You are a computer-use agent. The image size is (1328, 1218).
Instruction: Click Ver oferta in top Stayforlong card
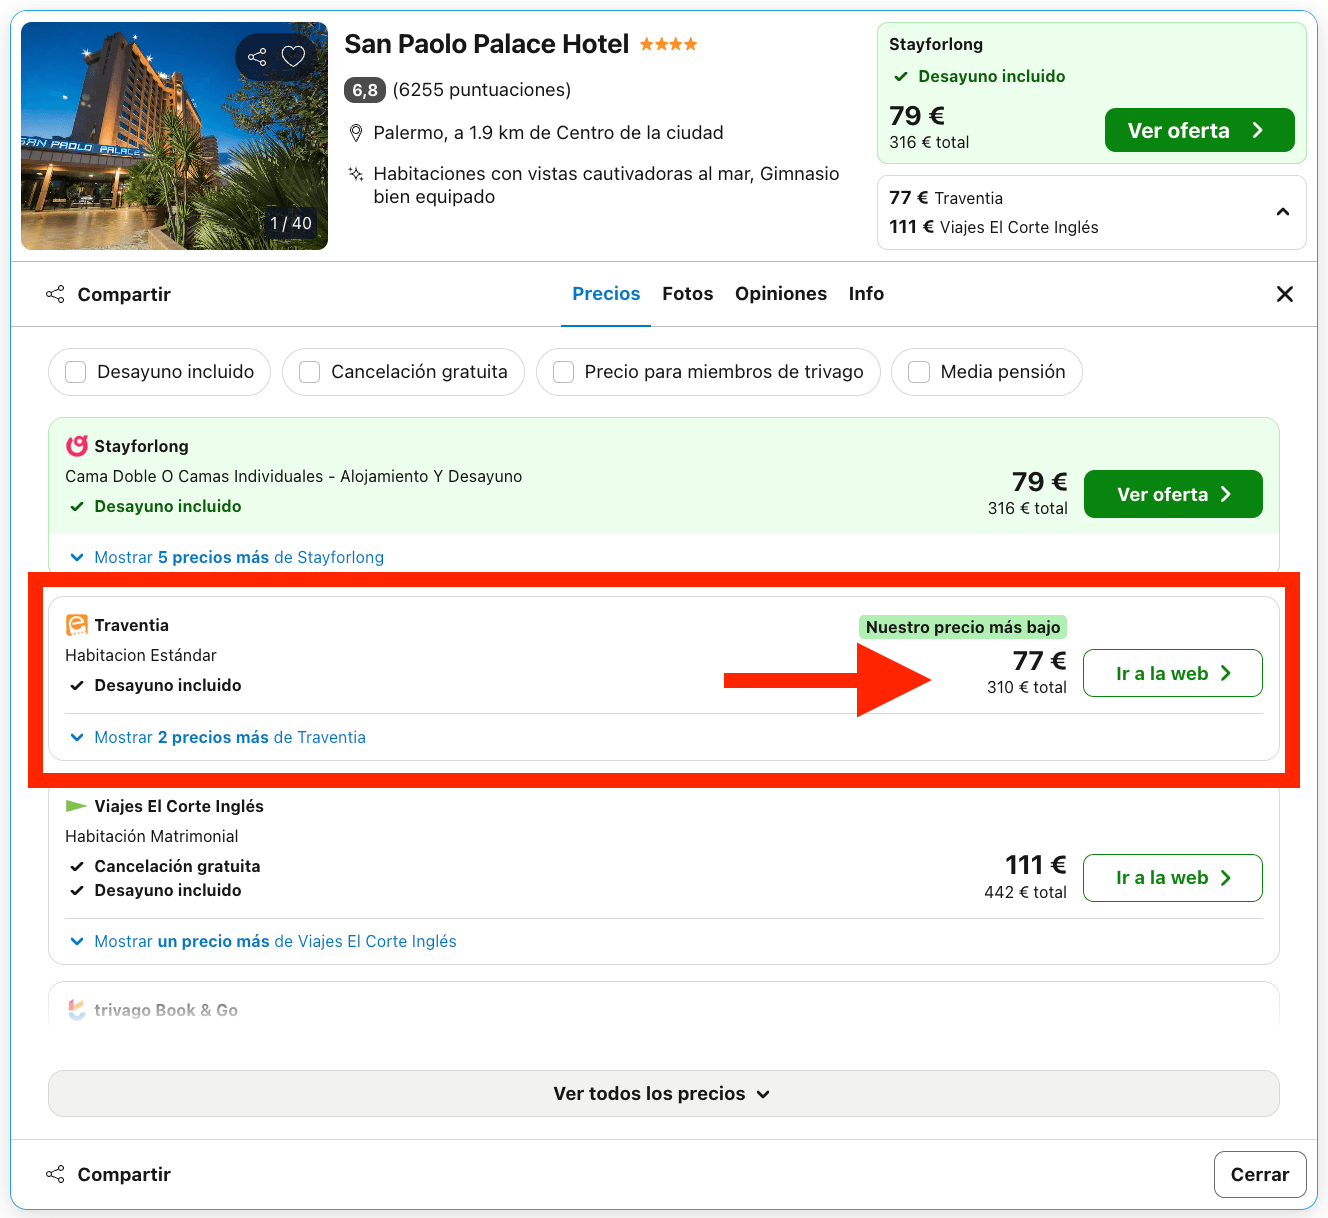coord(1200,130)
